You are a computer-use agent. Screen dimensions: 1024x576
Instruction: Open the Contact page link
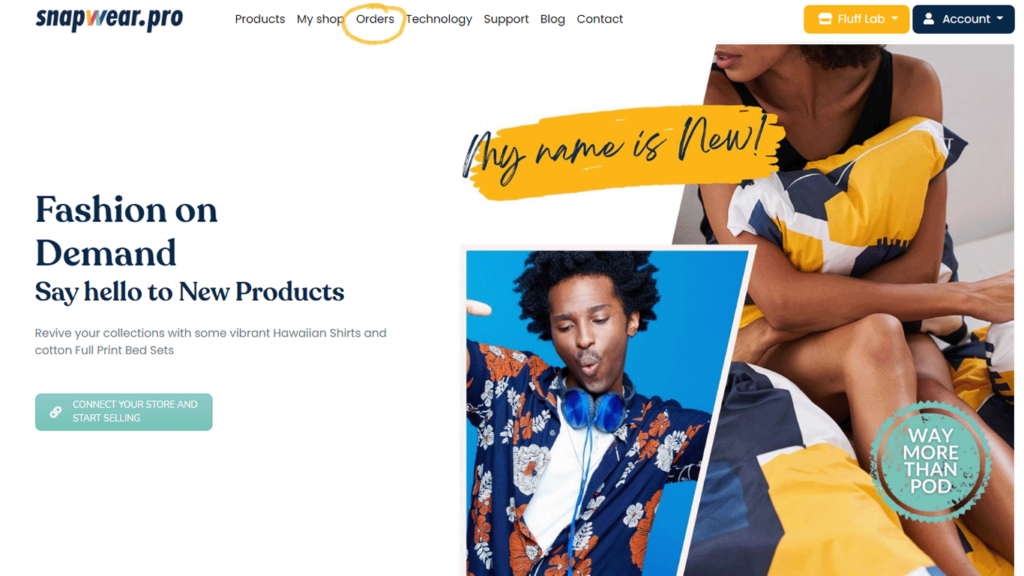pos(600,19)
